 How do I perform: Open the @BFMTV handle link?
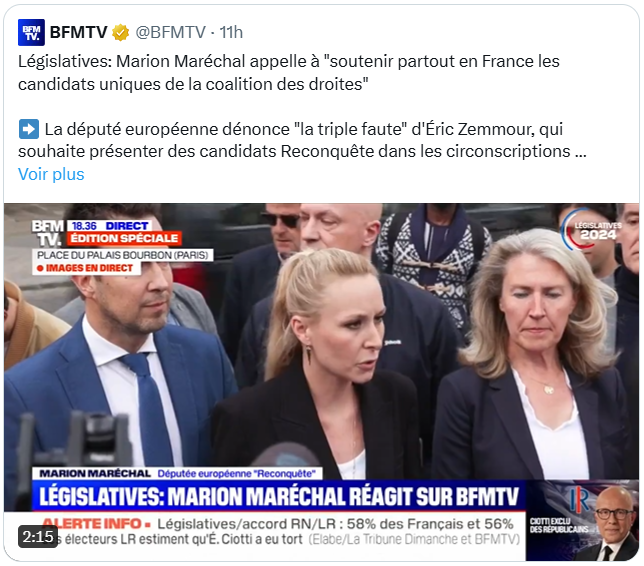click(170, 32)
